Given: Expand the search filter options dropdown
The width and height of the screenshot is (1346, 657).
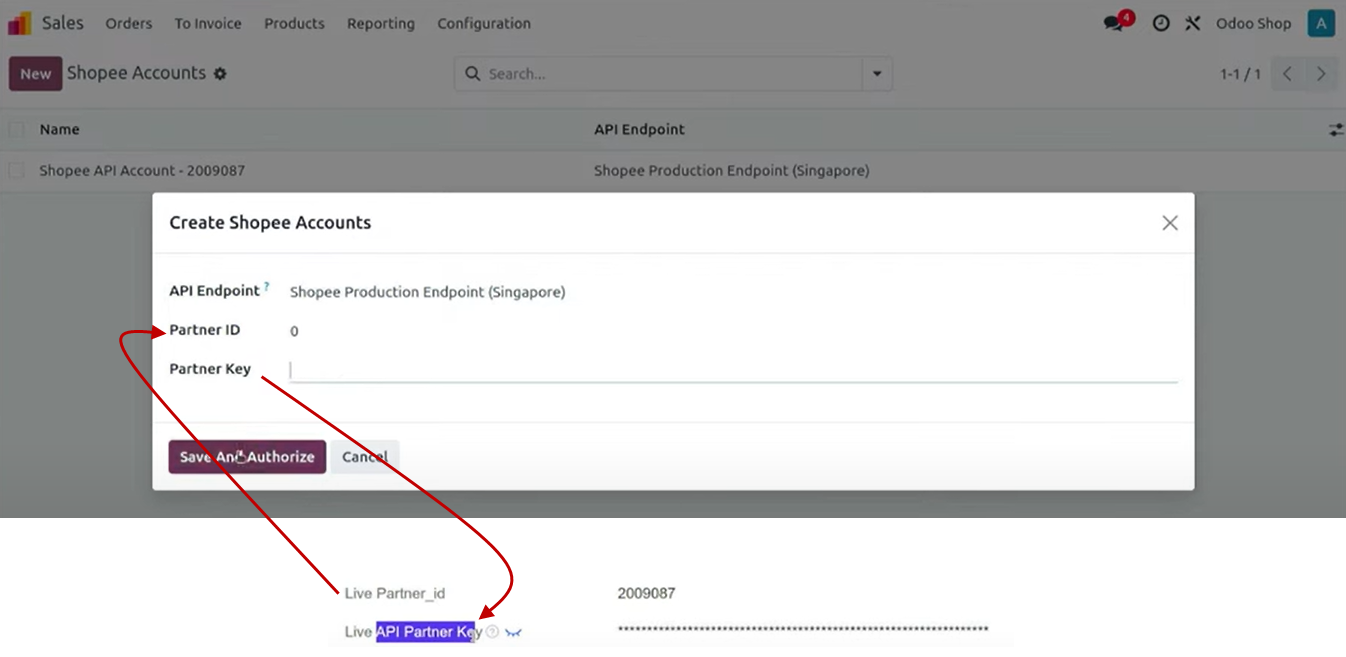Looking at the screenshot, I should pos(877,74).
